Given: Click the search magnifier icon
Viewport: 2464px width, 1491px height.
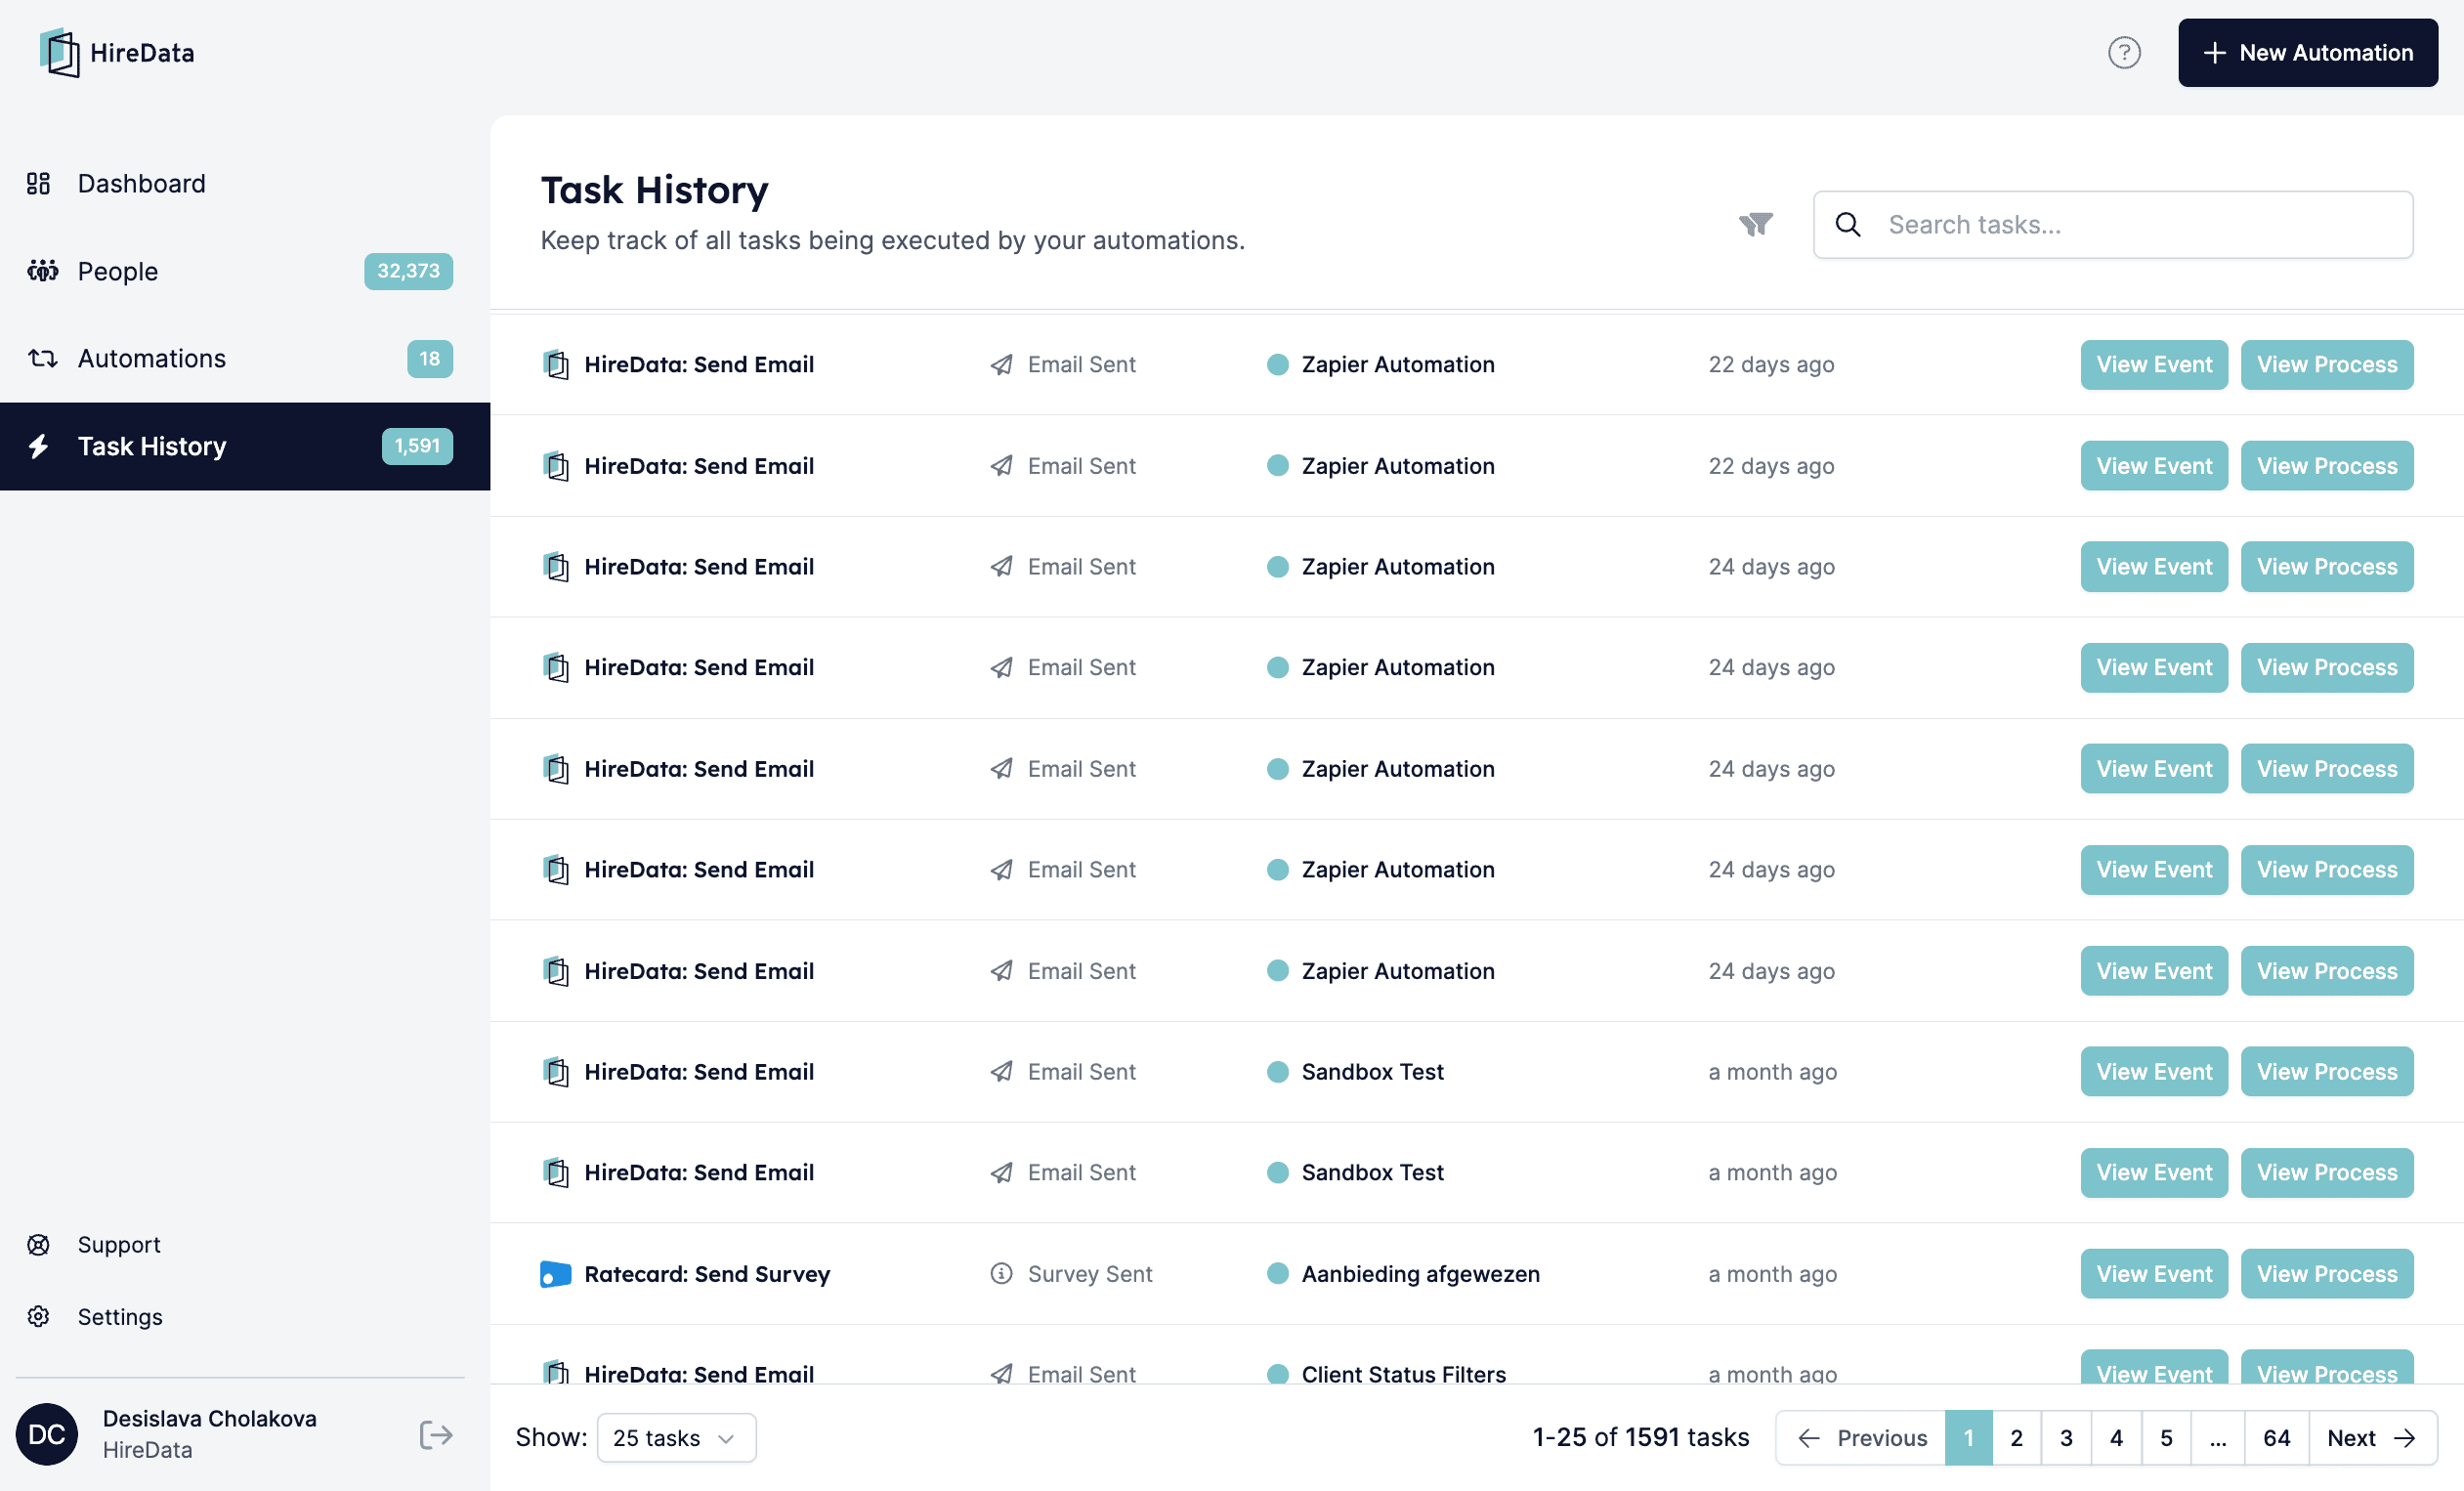Looking at the screenshot, I should click(x=1848, y=224).
